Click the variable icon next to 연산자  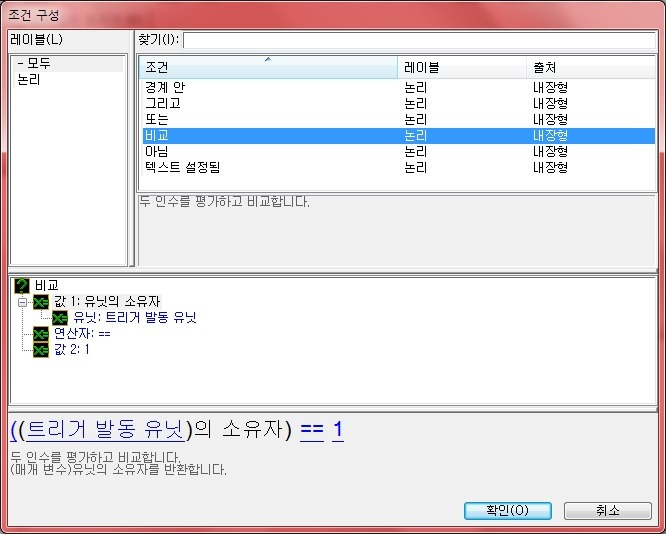(41, 334)
